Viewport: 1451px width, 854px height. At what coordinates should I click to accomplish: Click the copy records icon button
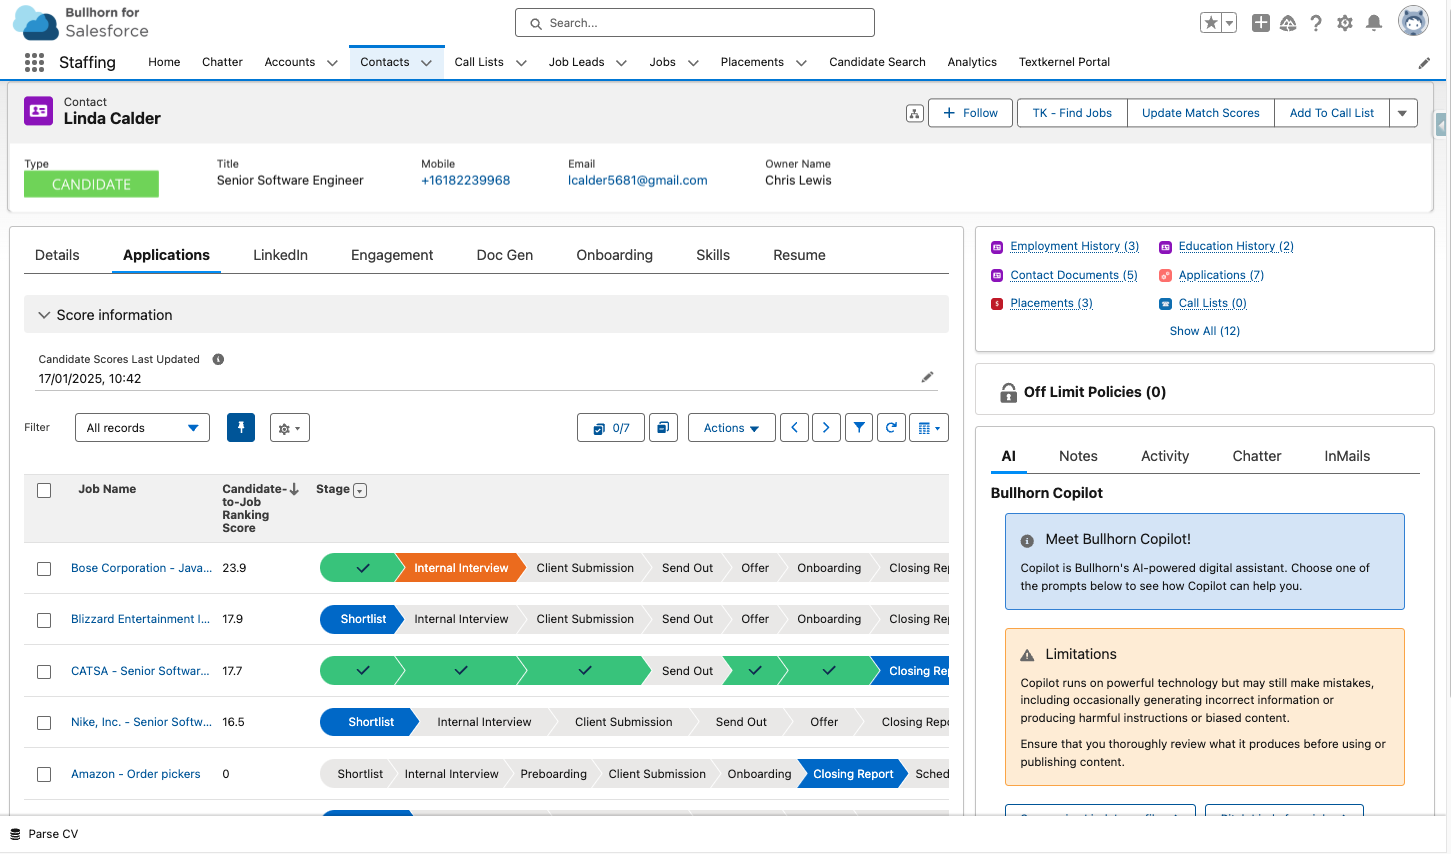(663, 428)
